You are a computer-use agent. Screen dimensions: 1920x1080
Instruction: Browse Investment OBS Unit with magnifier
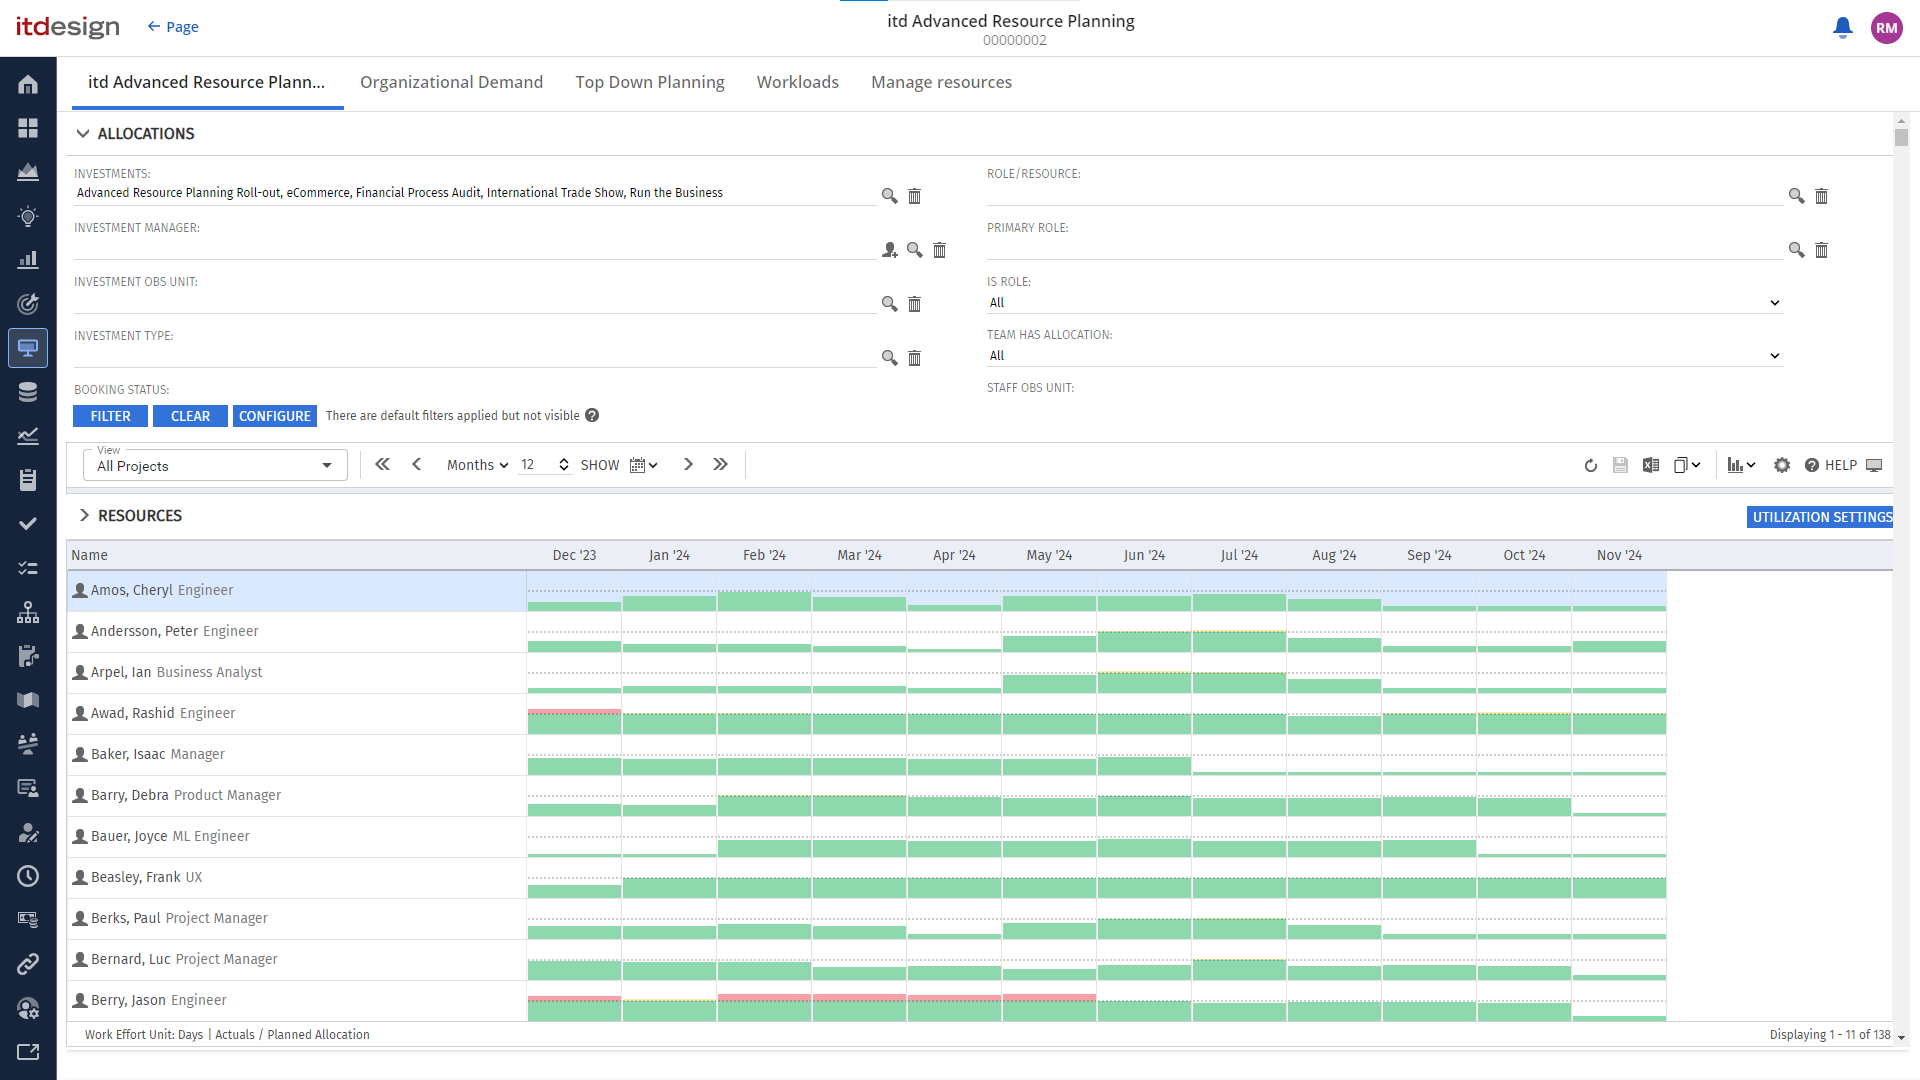pyautogui.click(x=889, y=304)
